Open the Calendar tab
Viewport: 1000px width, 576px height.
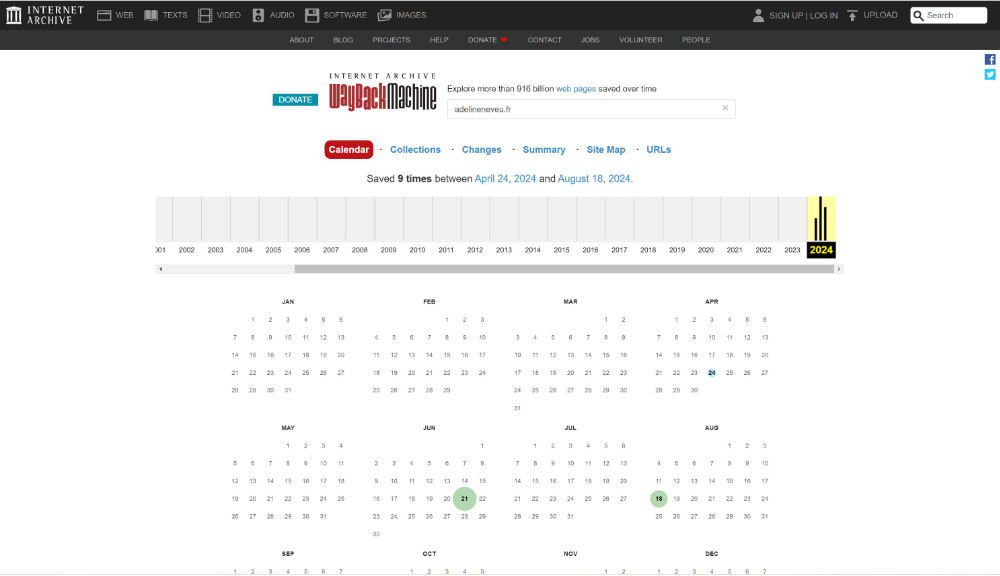(x=349, y=149)
